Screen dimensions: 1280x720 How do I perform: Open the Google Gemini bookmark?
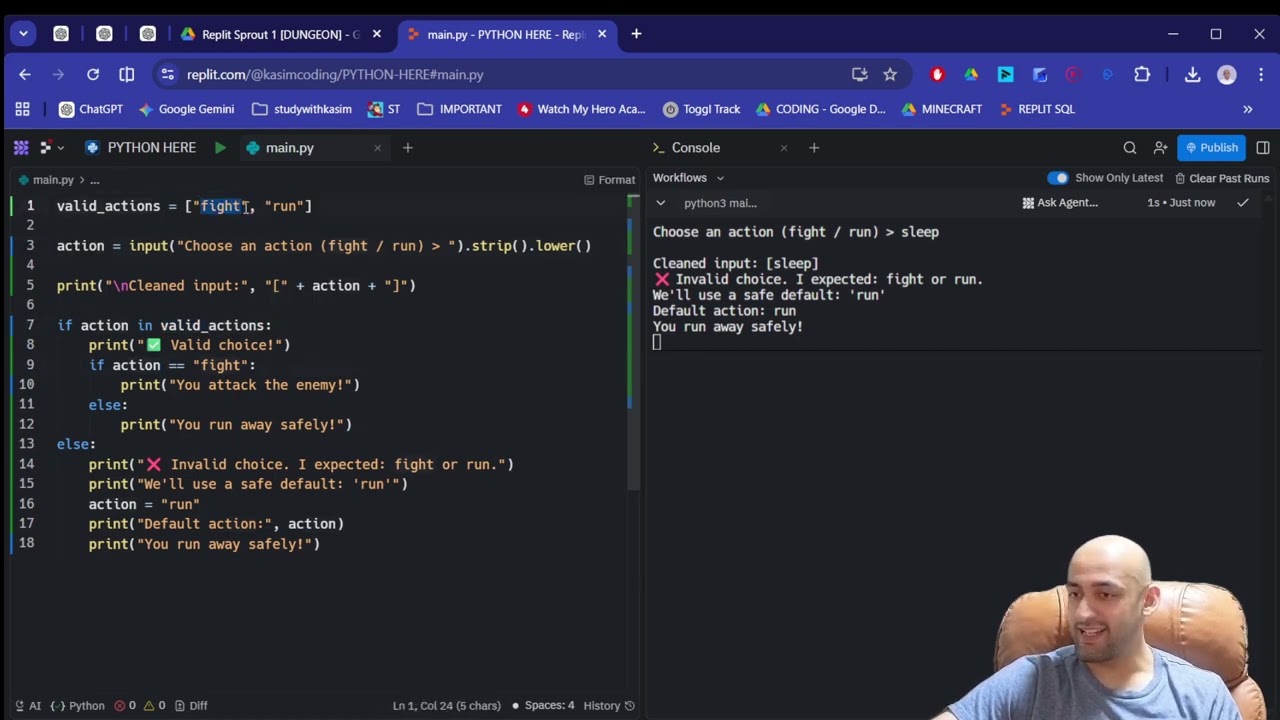tap(187, 109)
